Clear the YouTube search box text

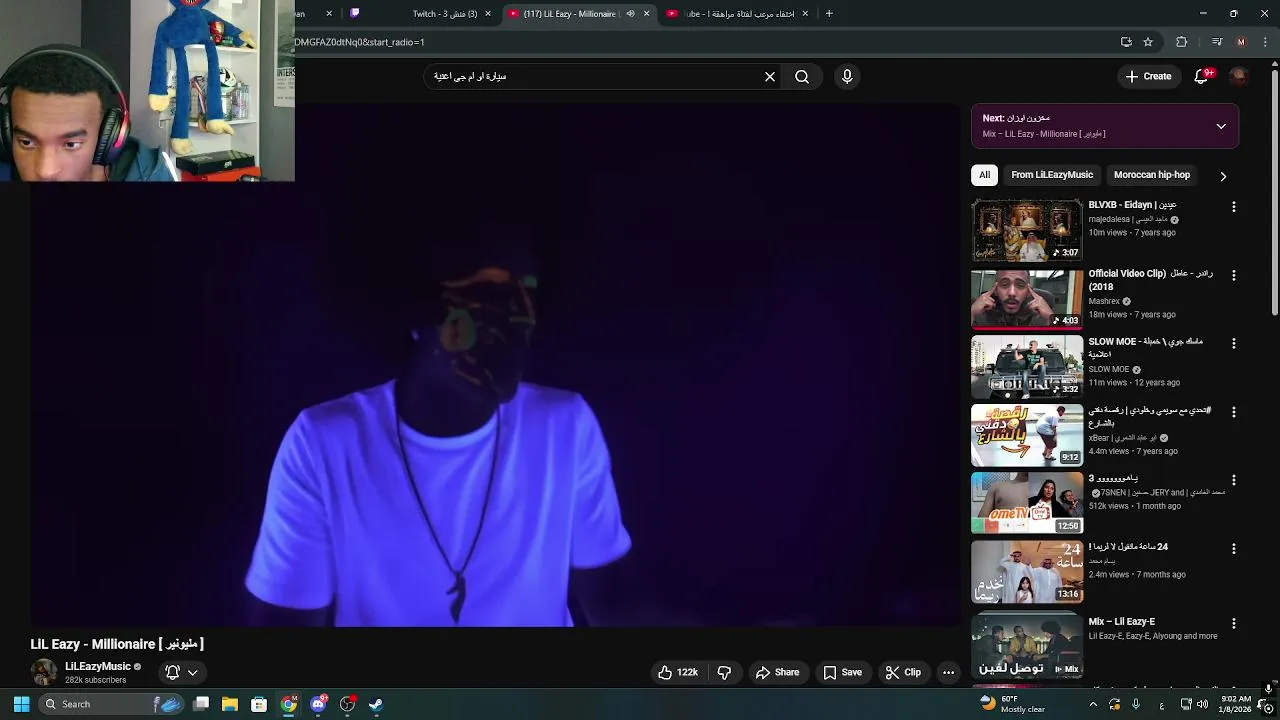(x=770, y=76)
